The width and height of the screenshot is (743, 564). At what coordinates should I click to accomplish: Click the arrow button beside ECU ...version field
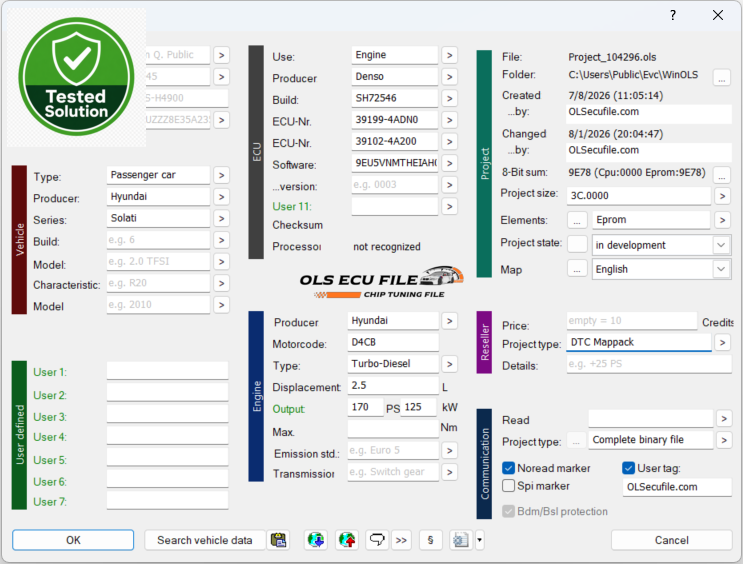449,185
